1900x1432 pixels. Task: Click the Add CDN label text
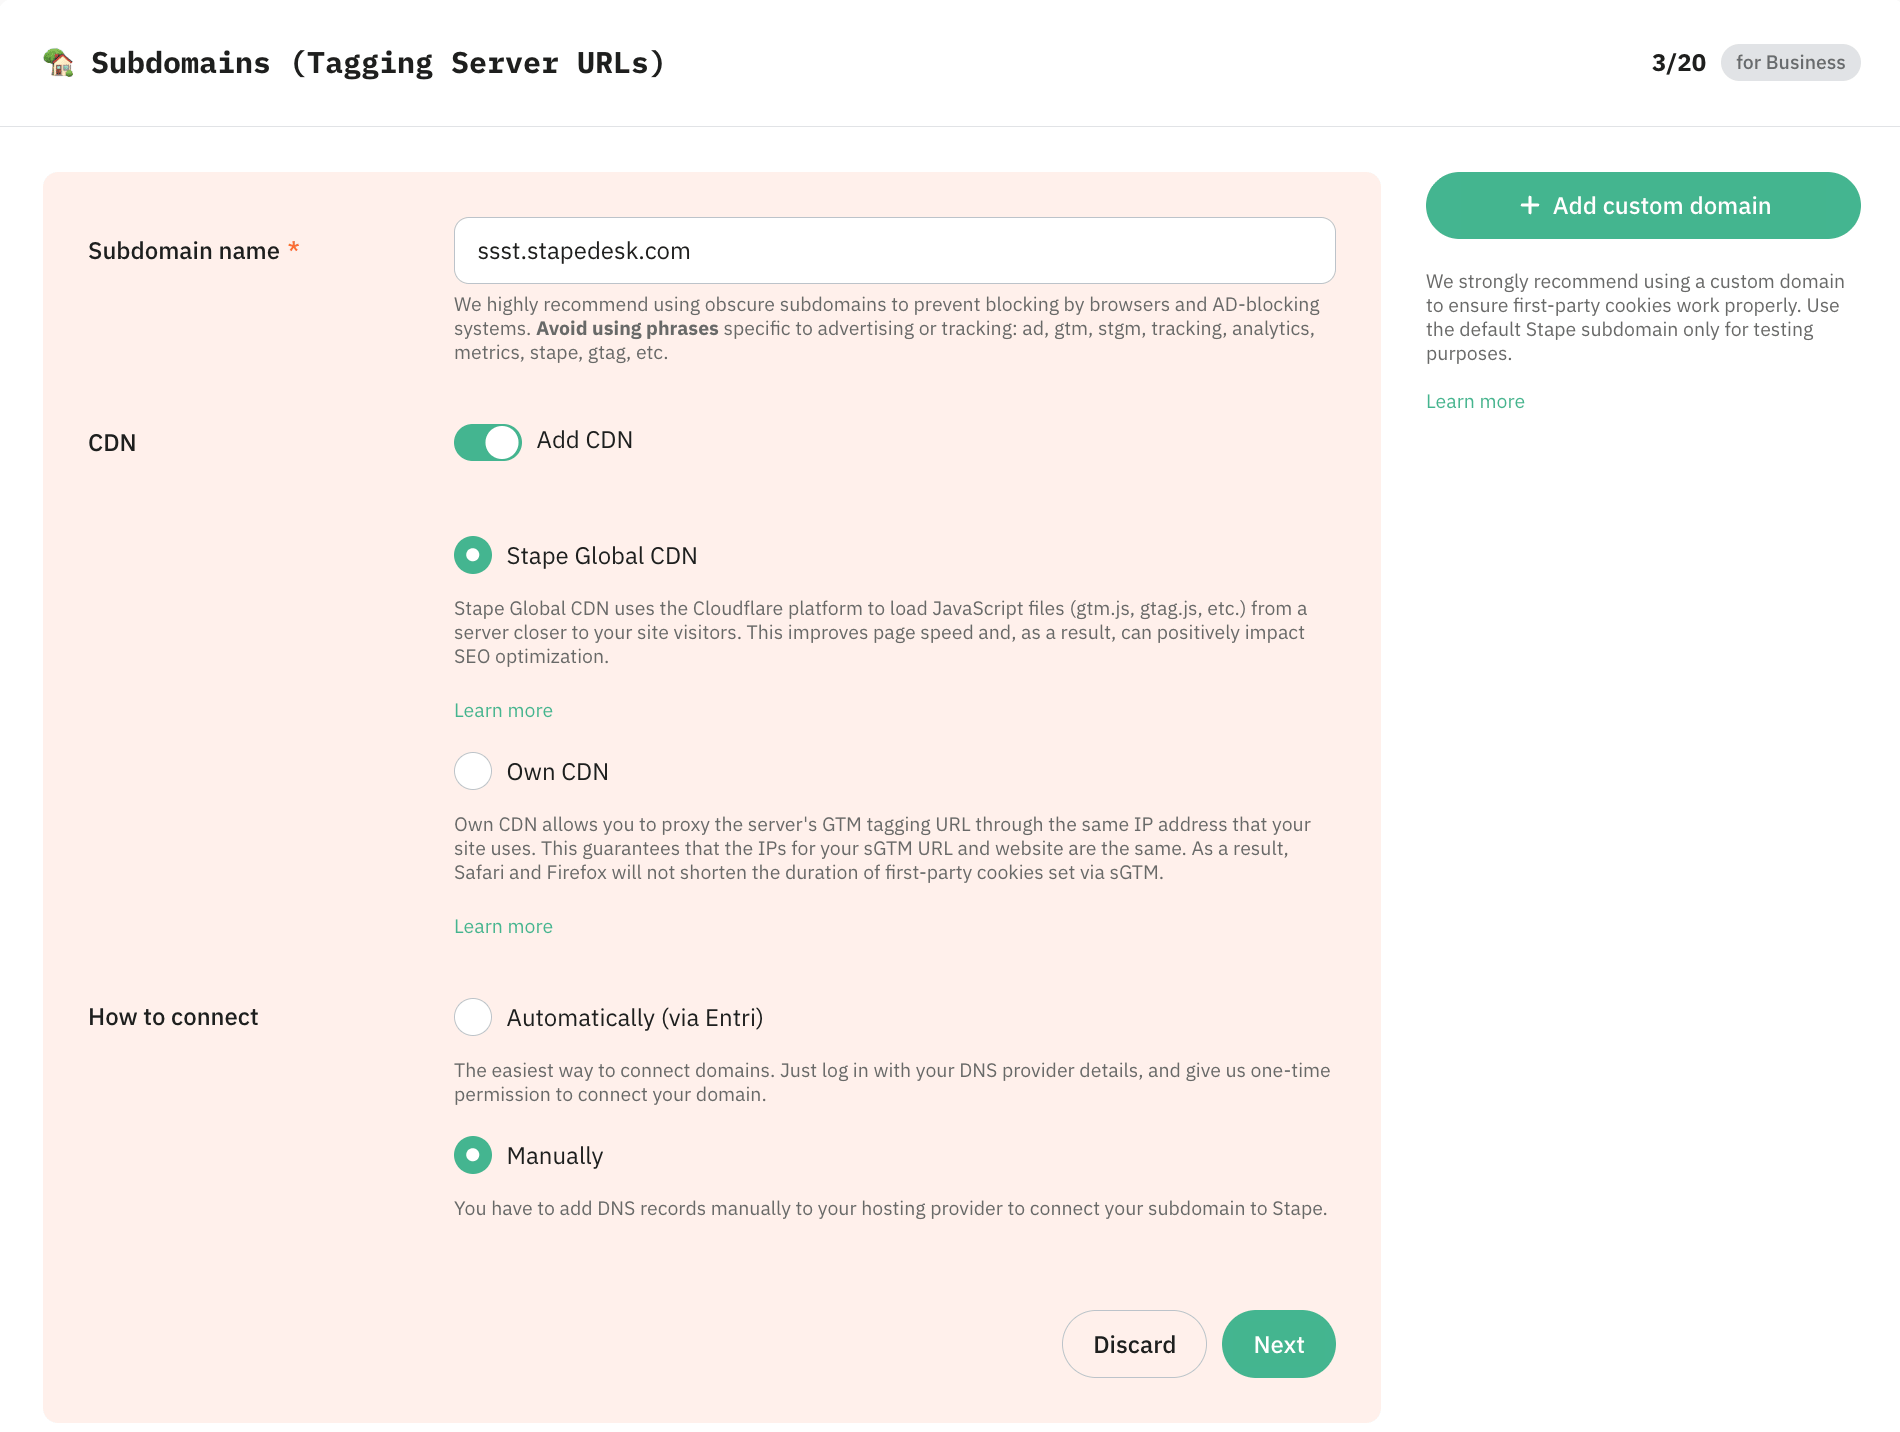coord(585,440)
